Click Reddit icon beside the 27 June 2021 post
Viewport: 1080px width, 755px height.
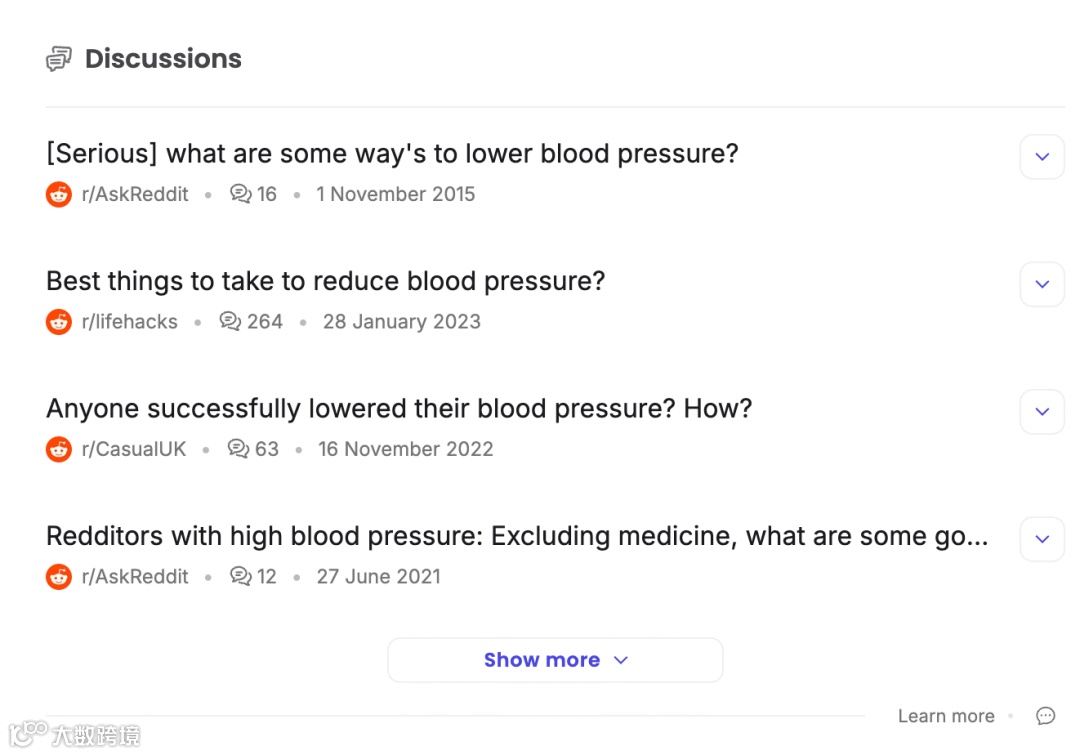pos(59,577)
